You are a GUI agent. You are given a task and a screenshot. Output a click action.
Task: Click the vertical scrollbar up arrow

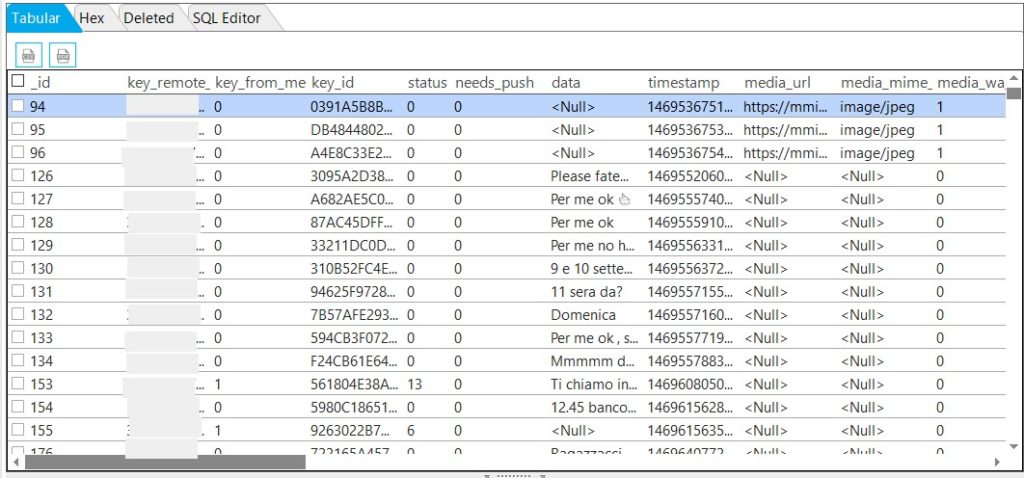coord(1013,80)
